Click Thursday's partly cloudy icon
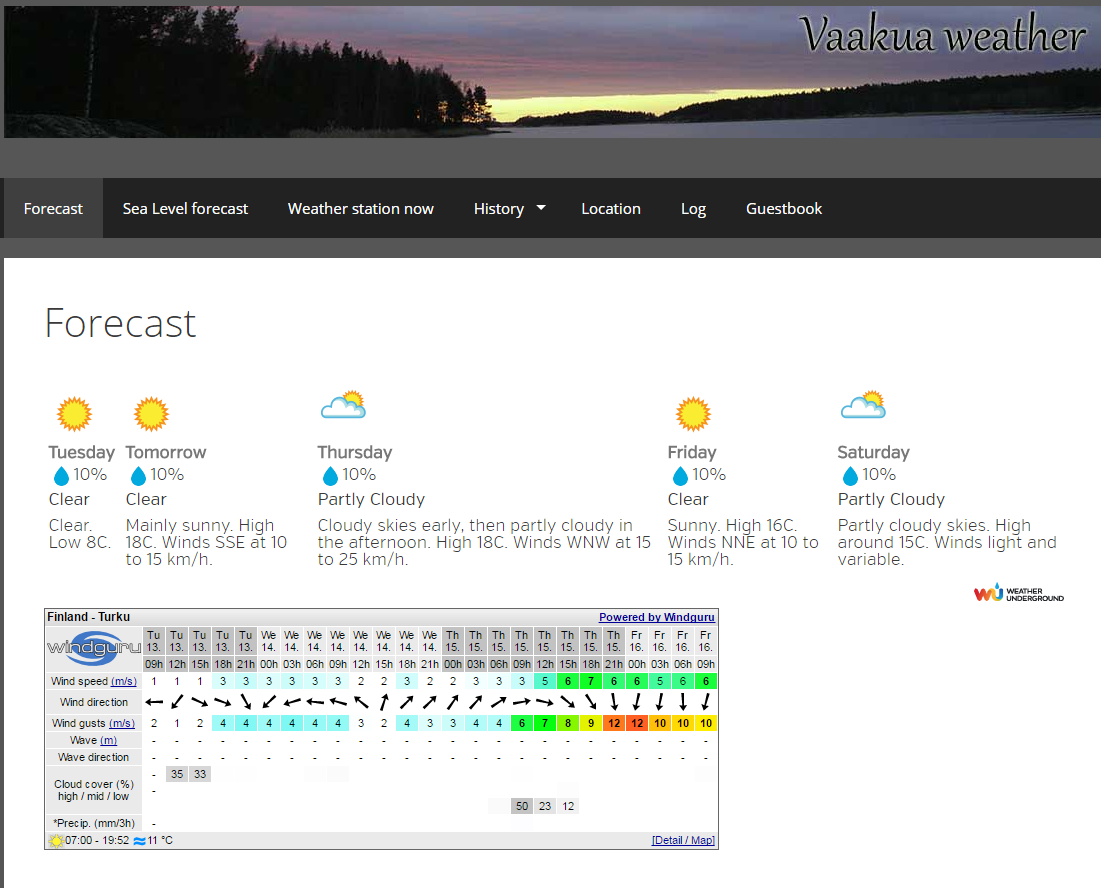 (x=342, y=405)
